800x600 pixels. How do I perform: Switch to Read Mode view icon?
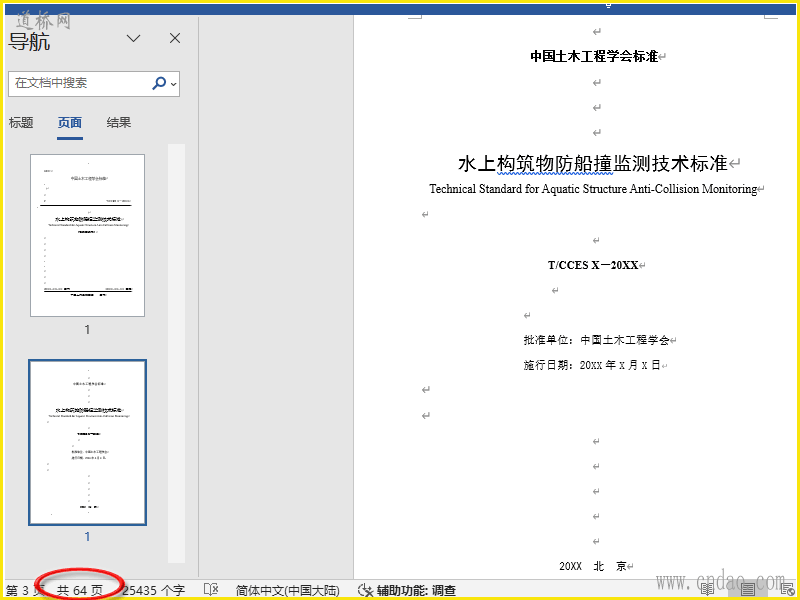click(x=707, y=589)
